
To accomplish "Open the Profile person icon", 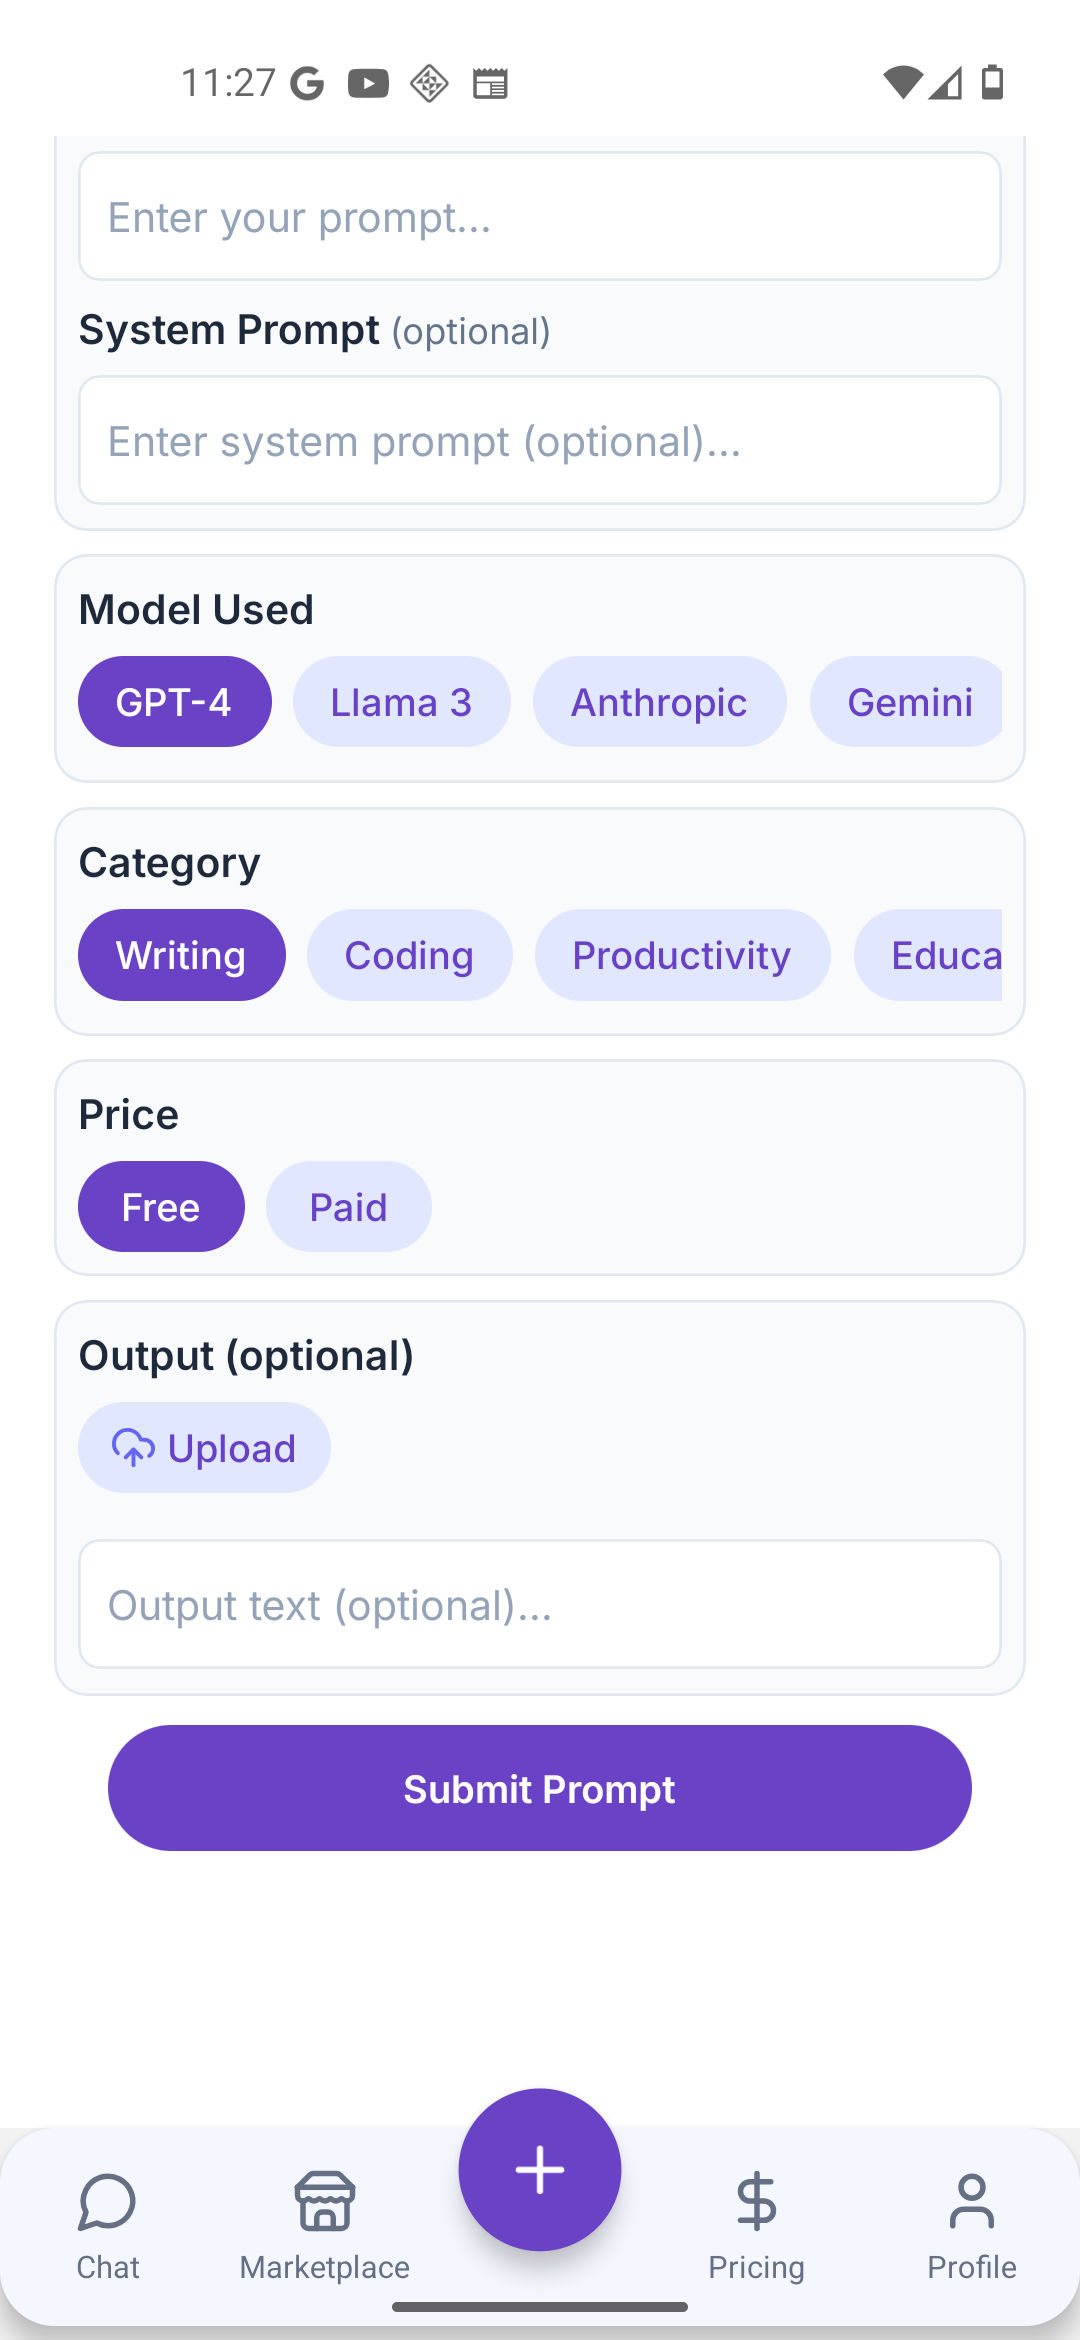I will (x=971, y=2203).
